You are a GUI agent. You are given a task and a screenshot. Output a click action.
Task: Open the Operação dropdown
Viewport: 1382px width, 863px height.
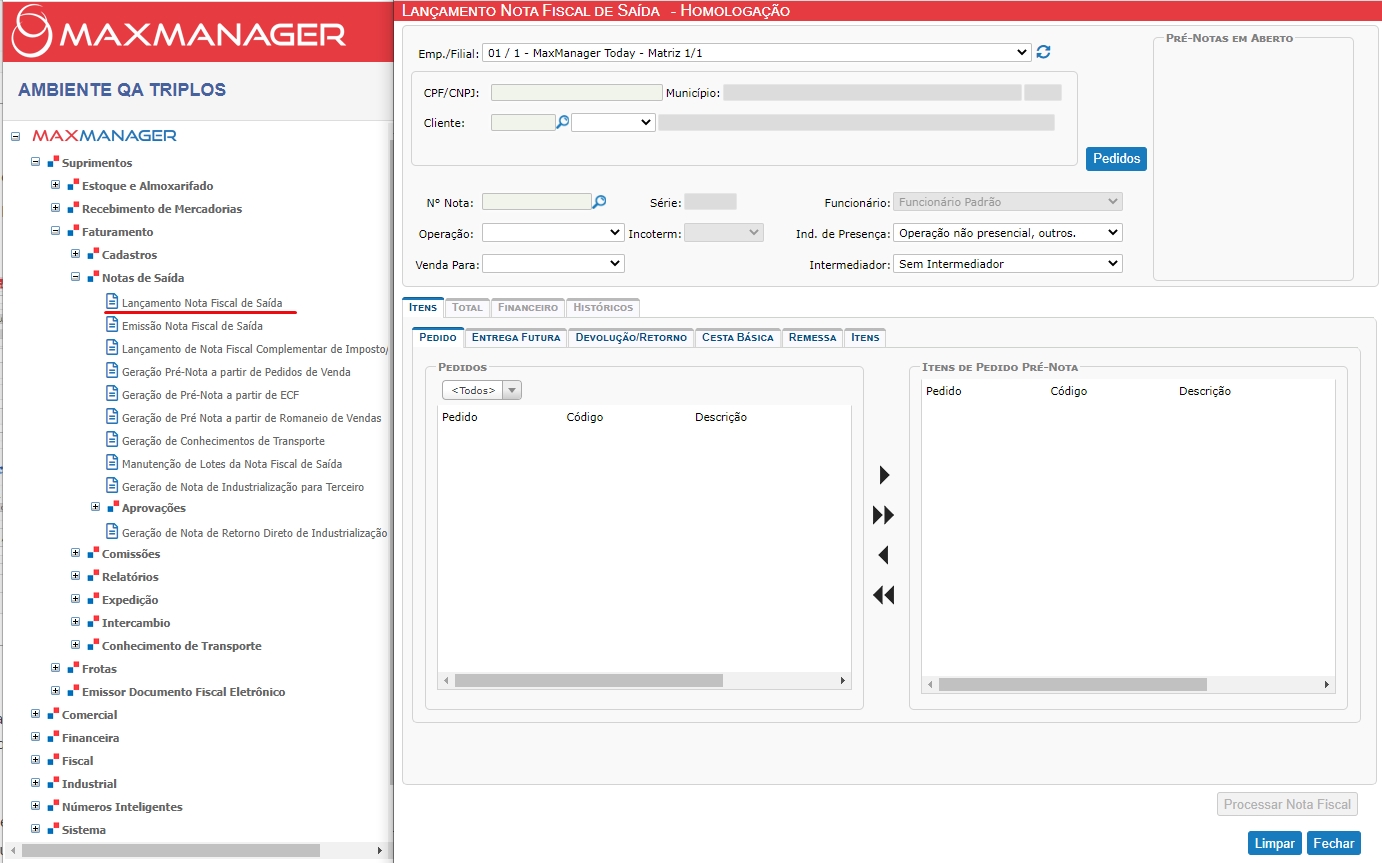pyautogui.click(x=553, y=232)
